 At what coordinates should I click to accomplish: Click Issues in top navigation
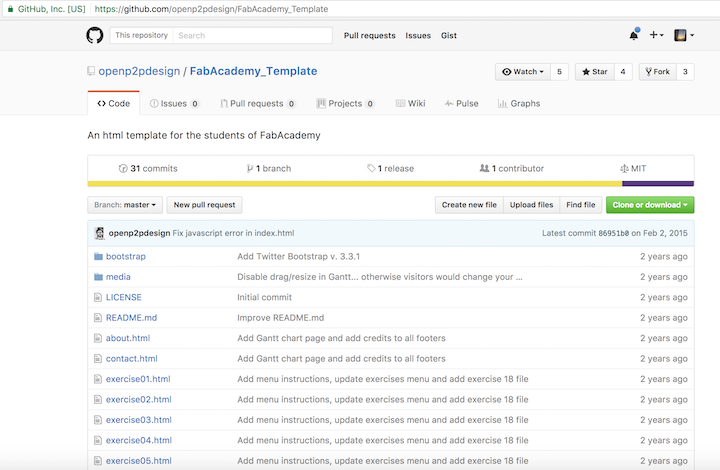[418, 35]
